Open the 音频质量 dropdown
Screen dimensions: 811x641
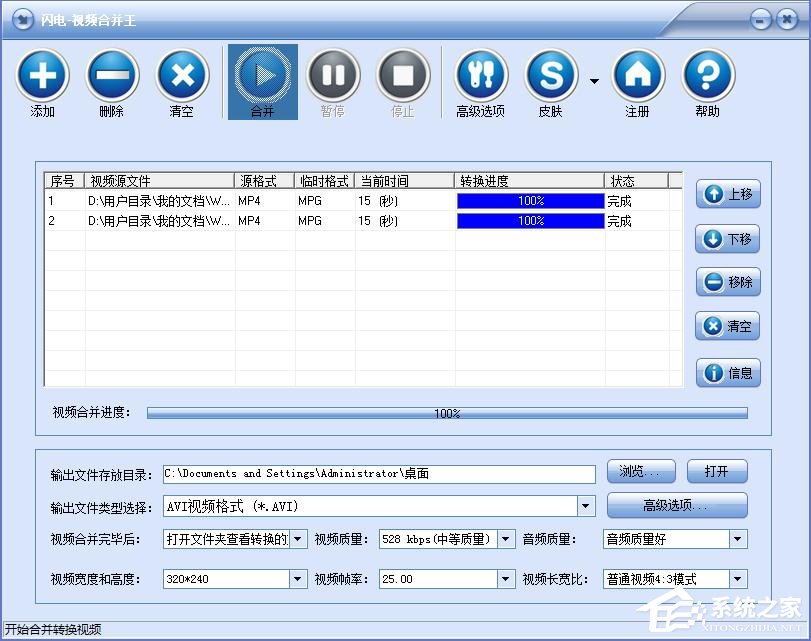736,539
